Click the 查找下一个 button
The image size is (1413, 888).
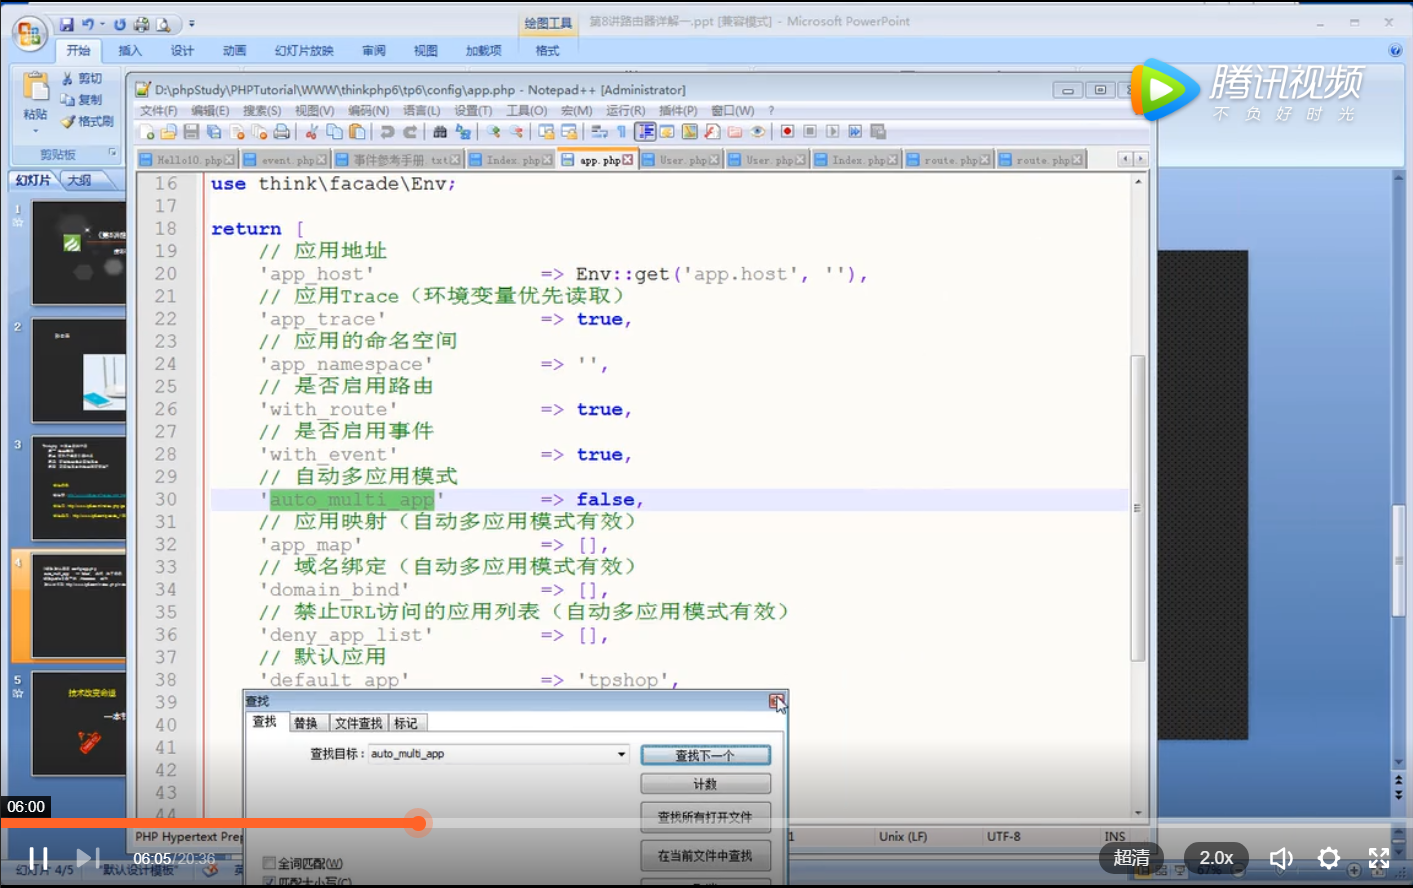click(705, 755)
